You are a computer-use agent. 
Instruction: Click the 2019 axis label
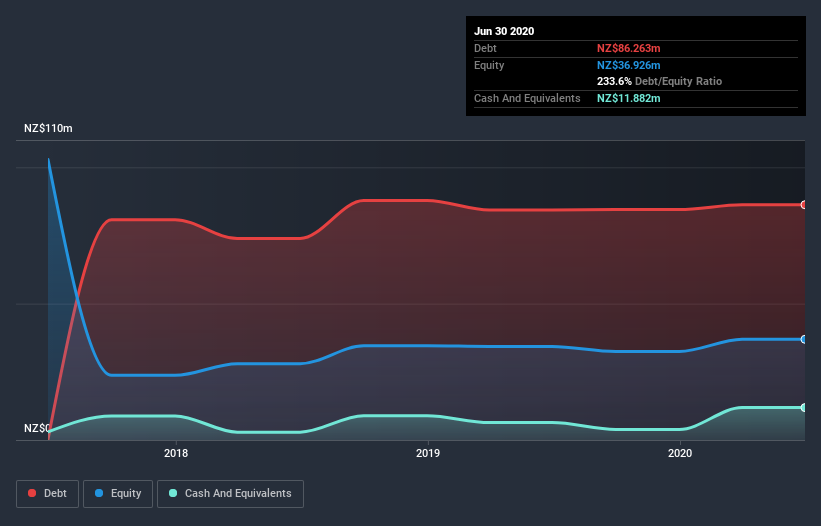coord(428,453)
